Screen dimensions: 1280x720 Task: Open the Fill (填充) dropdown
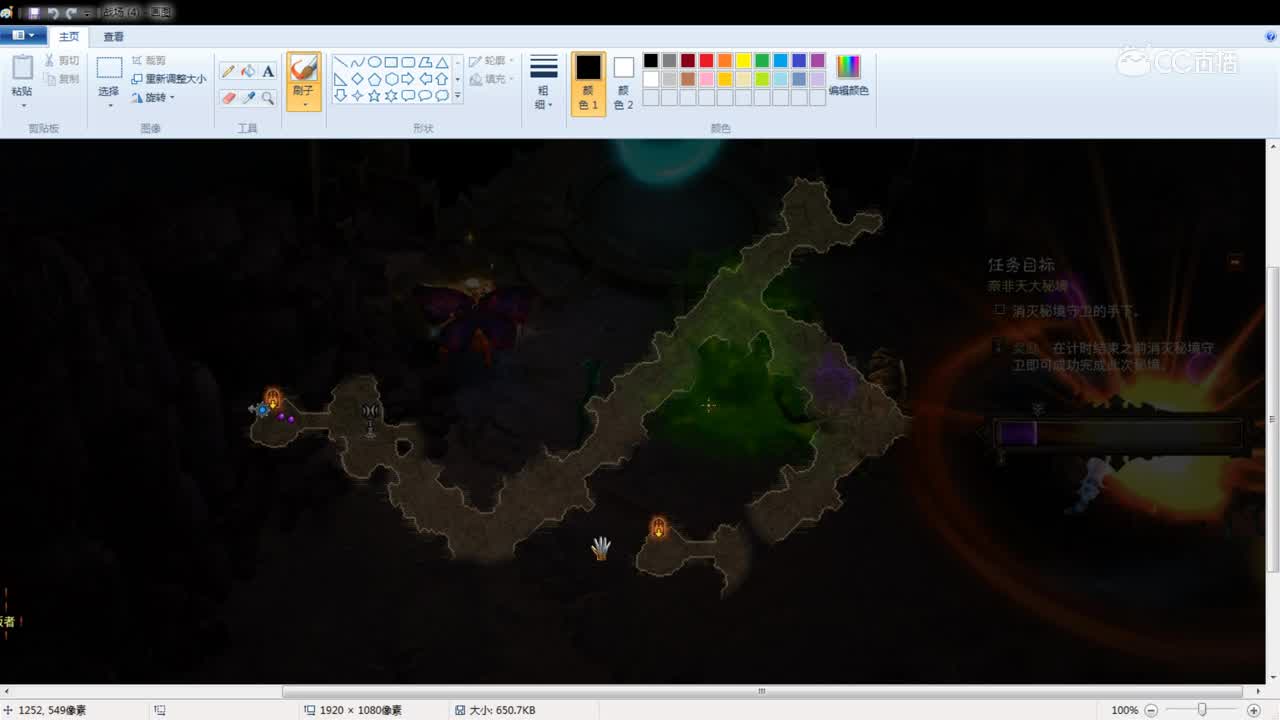coord(492,79)
